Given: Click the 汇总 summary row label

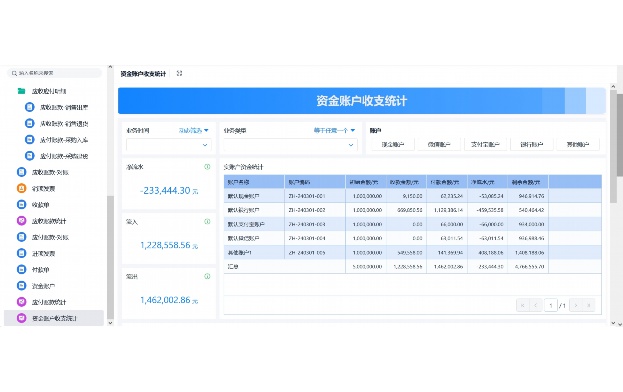Looking at the screenshot, I should pyautogui.click(x=233, y=267).
